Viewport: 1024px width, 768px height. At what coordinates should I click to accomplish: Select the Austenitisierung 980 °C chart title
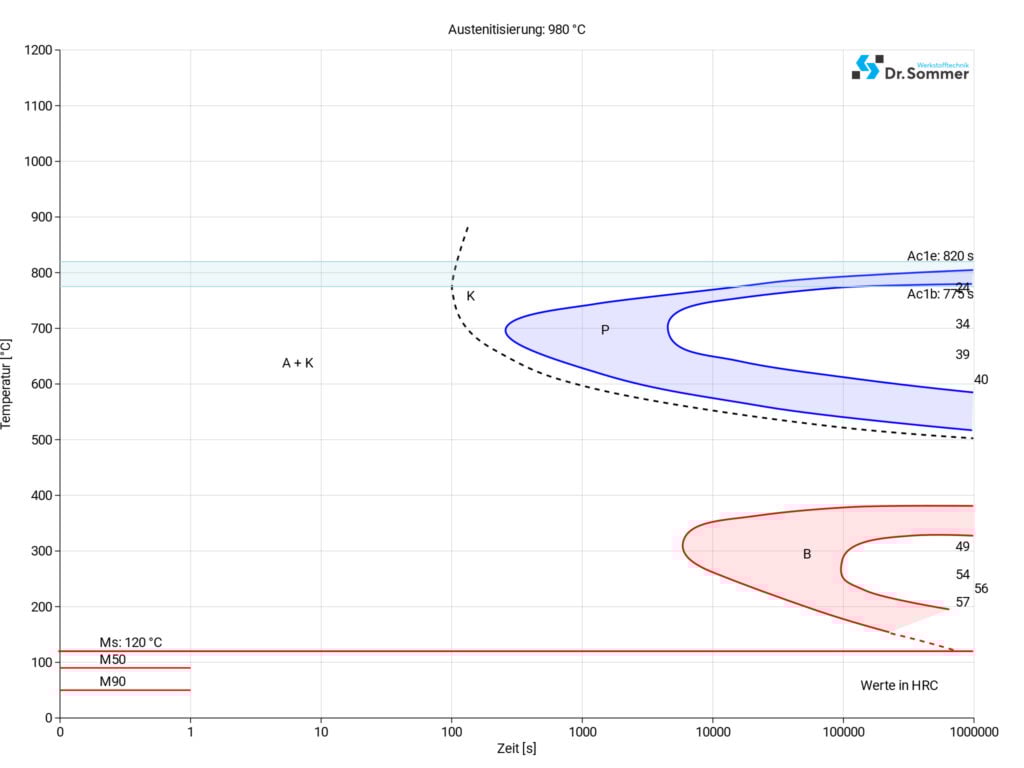coord(516,30)
